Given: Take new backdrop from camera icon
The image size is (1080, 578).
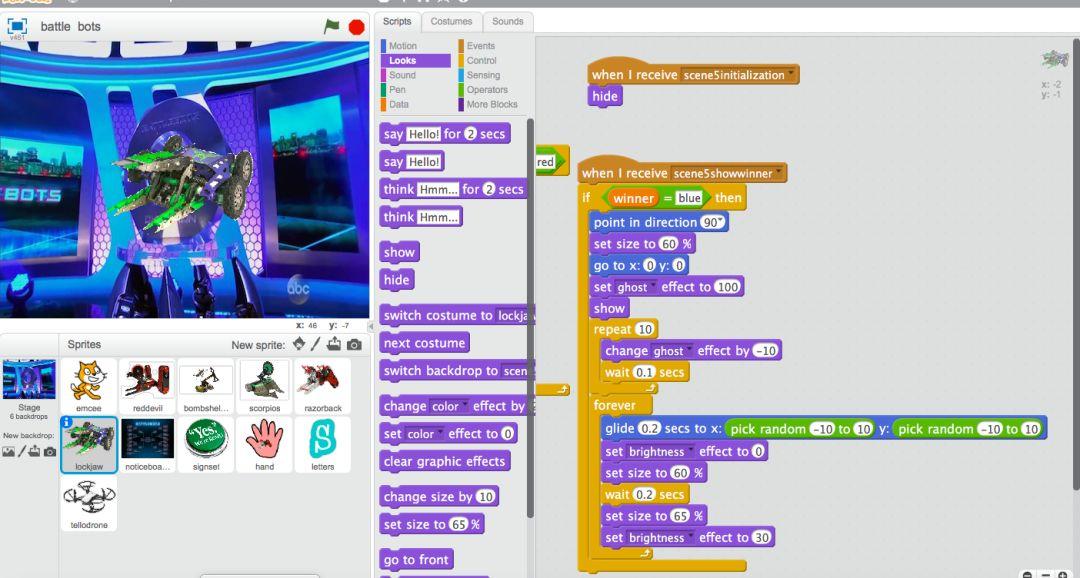Looking at the screenshot, I should click(50, 452).
